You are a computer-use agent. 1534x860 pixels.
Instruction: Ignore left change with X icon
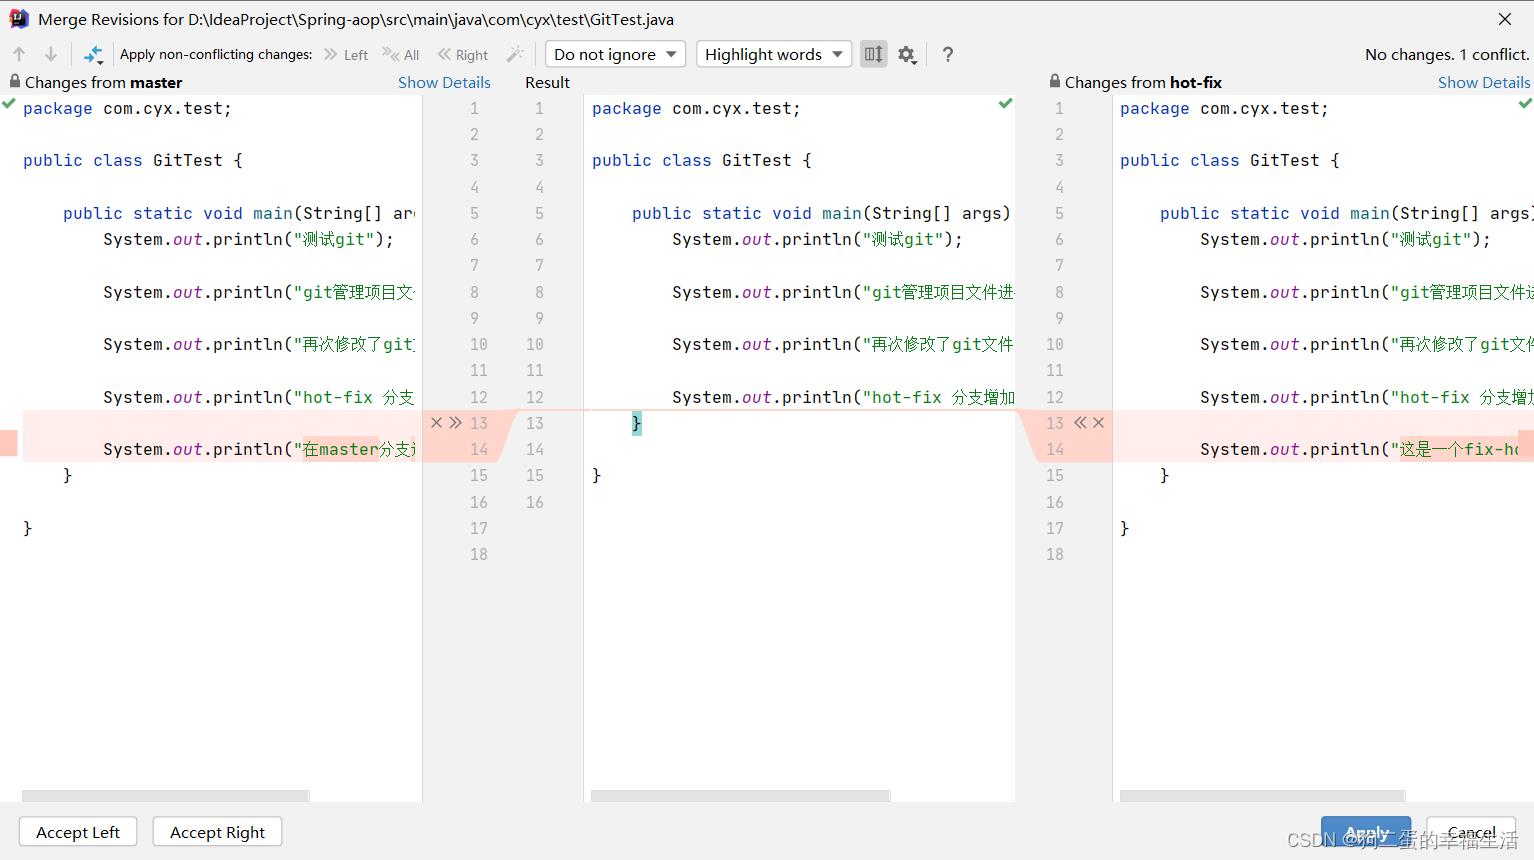(436, 423)
